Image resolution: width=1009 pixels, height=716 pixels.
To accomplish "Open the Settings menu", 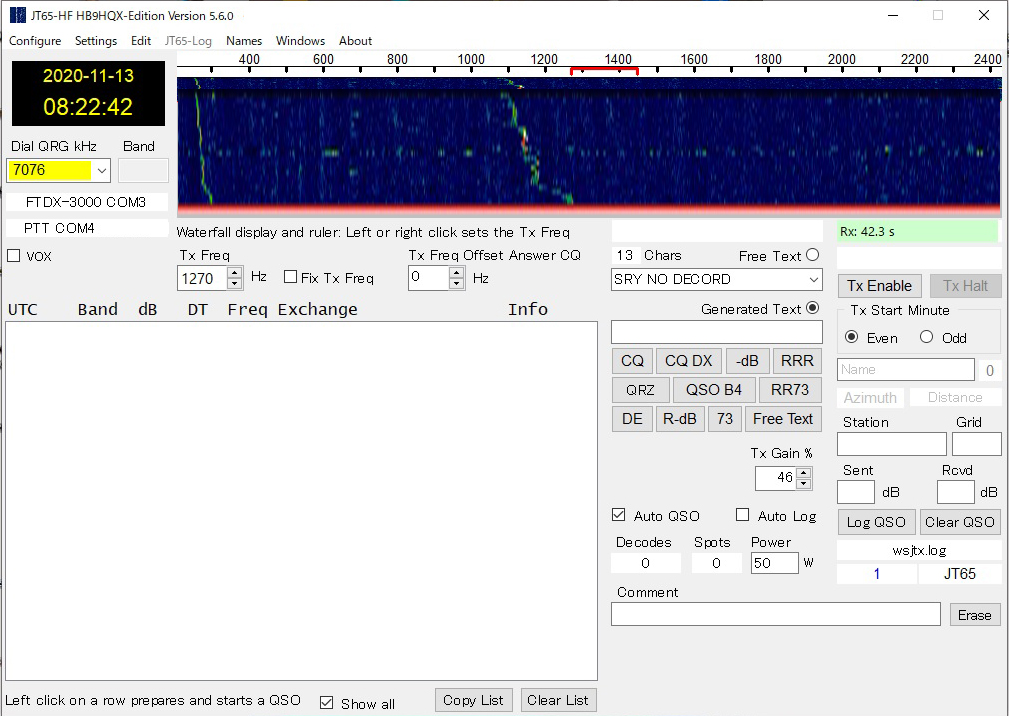I will click(96, 41).
